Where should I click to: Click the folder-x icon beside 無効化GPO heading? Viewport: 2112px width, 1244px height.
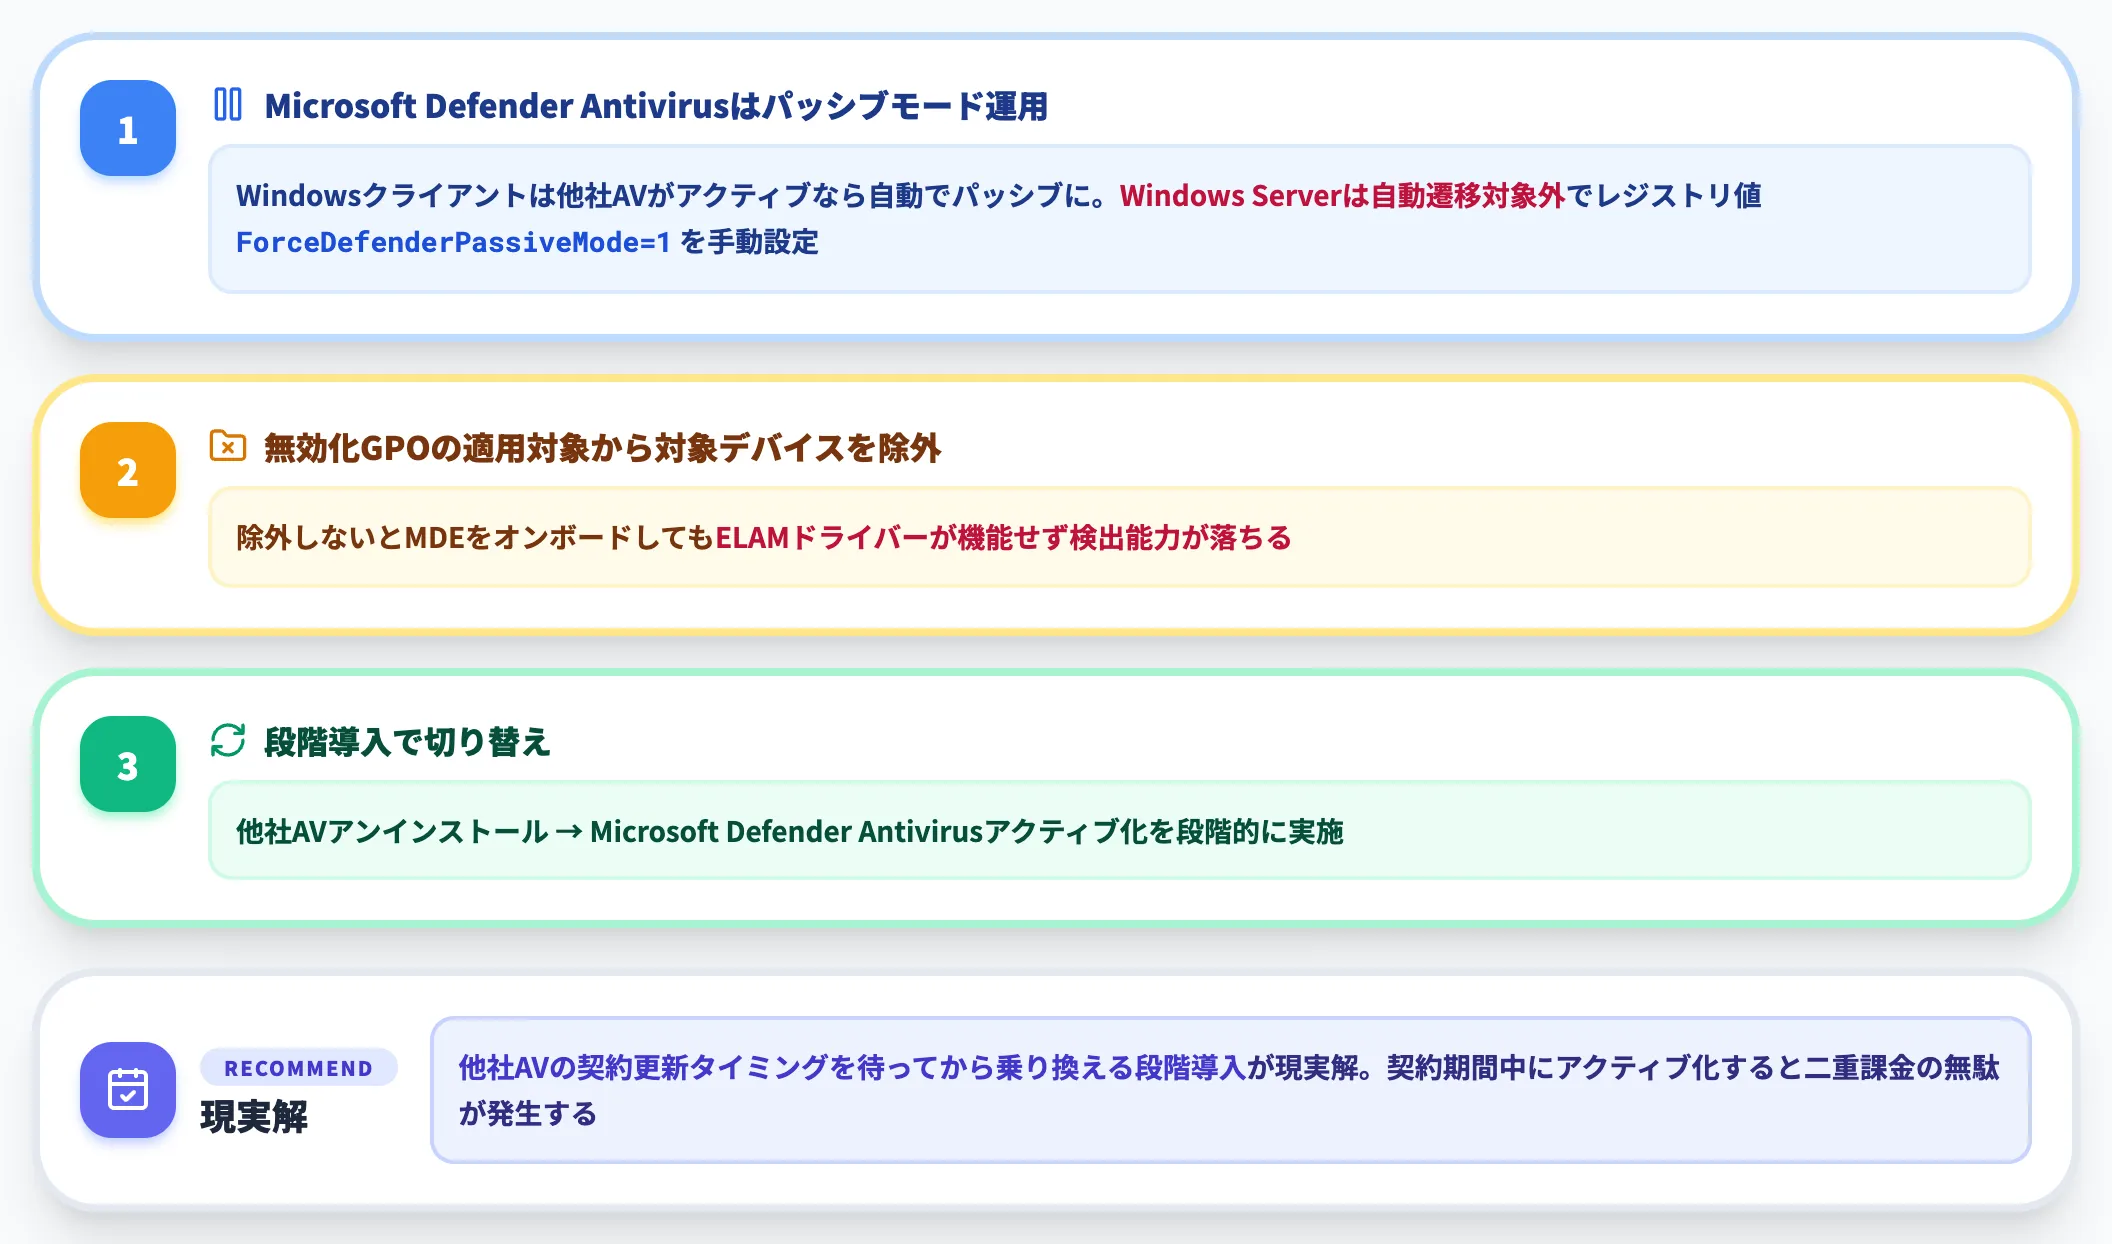pyautogui.click(x=228, y=446)
